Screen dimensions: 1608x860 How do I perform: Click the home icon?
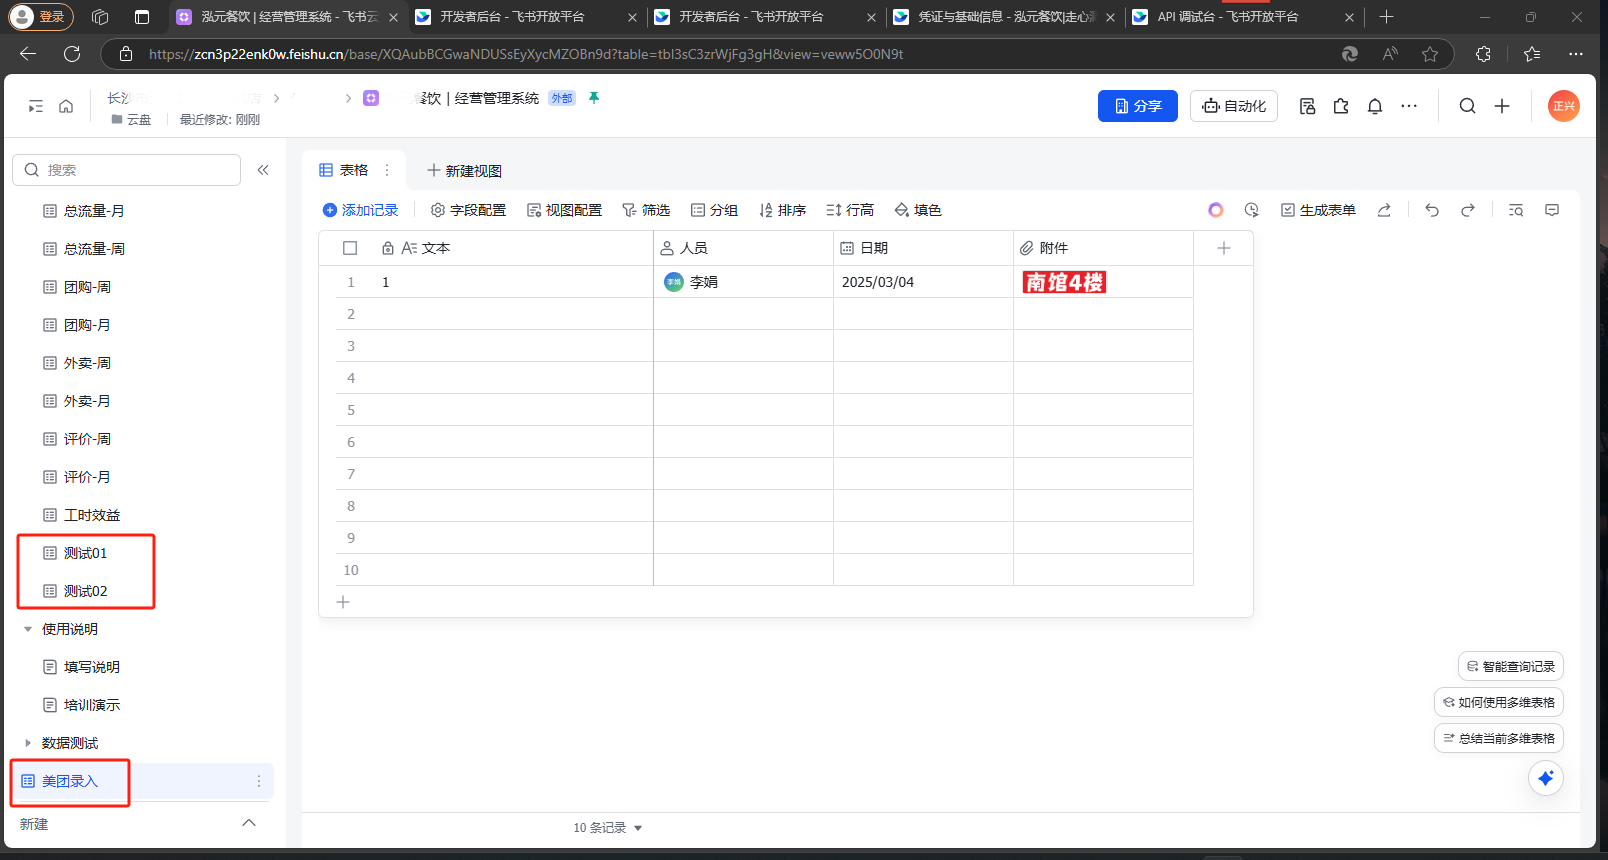point(66,106)
